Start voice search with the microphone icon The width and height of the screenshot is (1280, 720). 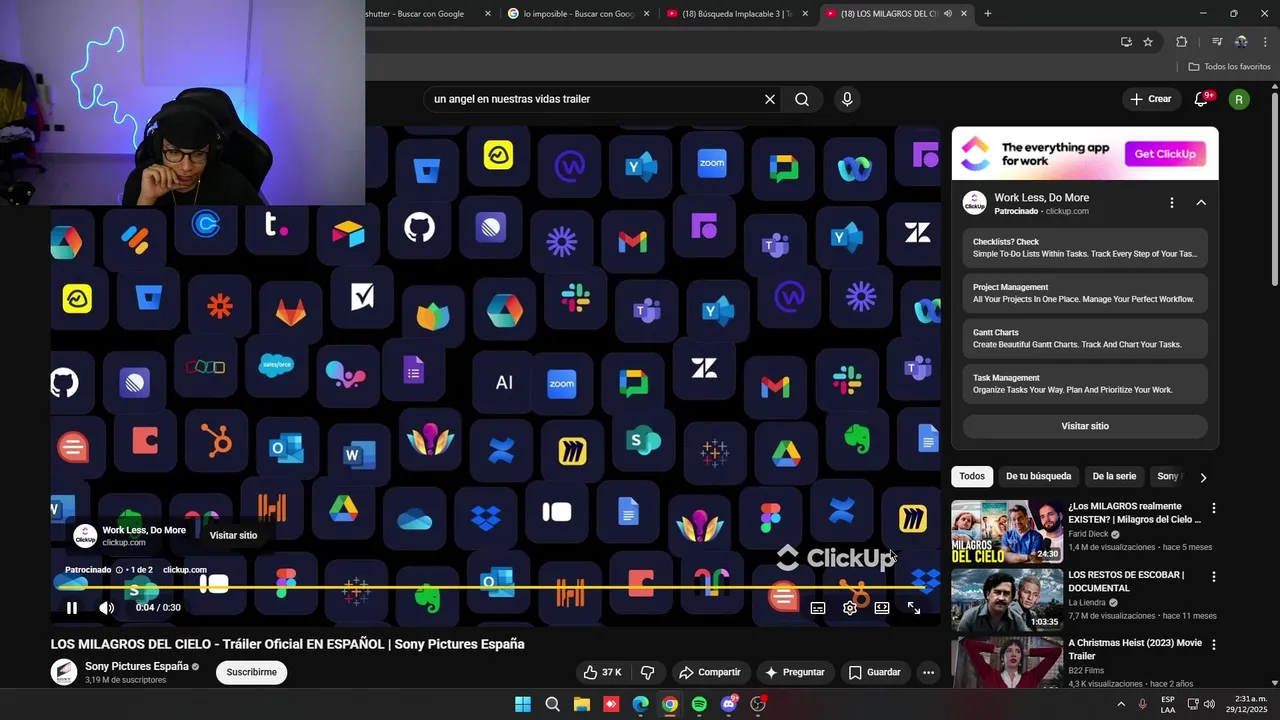pyautogui.click(x=847, y=99)
